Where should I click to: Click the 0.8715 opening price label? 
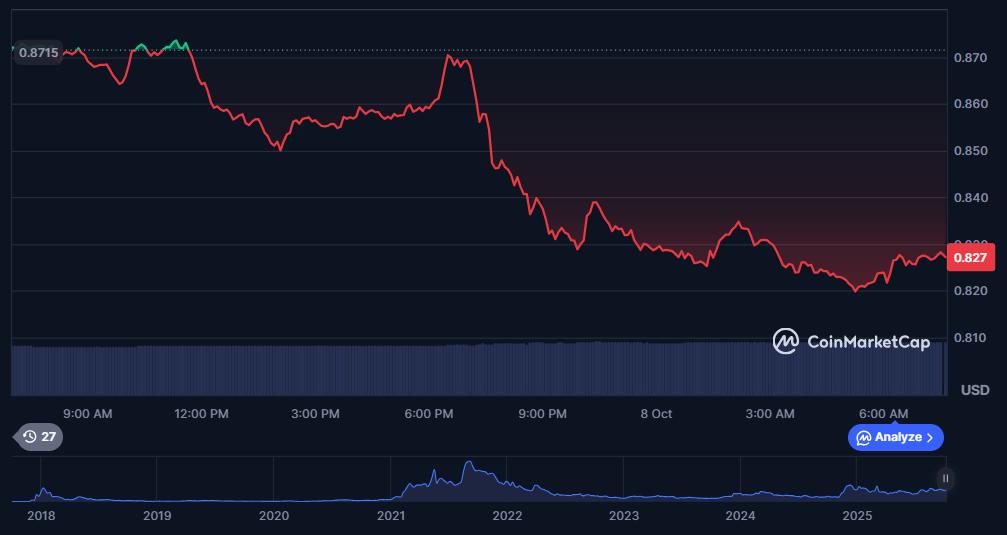coord(38,52)
